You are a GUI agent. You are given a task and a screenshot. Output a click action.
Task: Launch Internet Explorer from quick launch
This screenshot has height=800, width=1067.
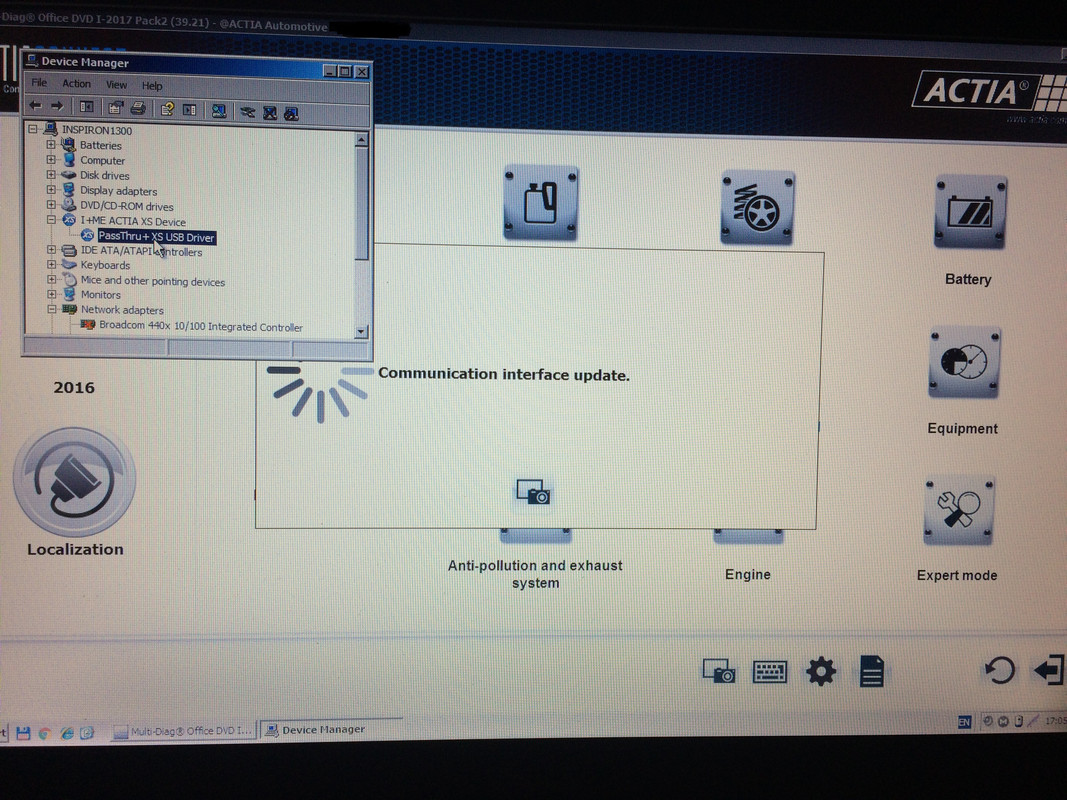point(67,733)
